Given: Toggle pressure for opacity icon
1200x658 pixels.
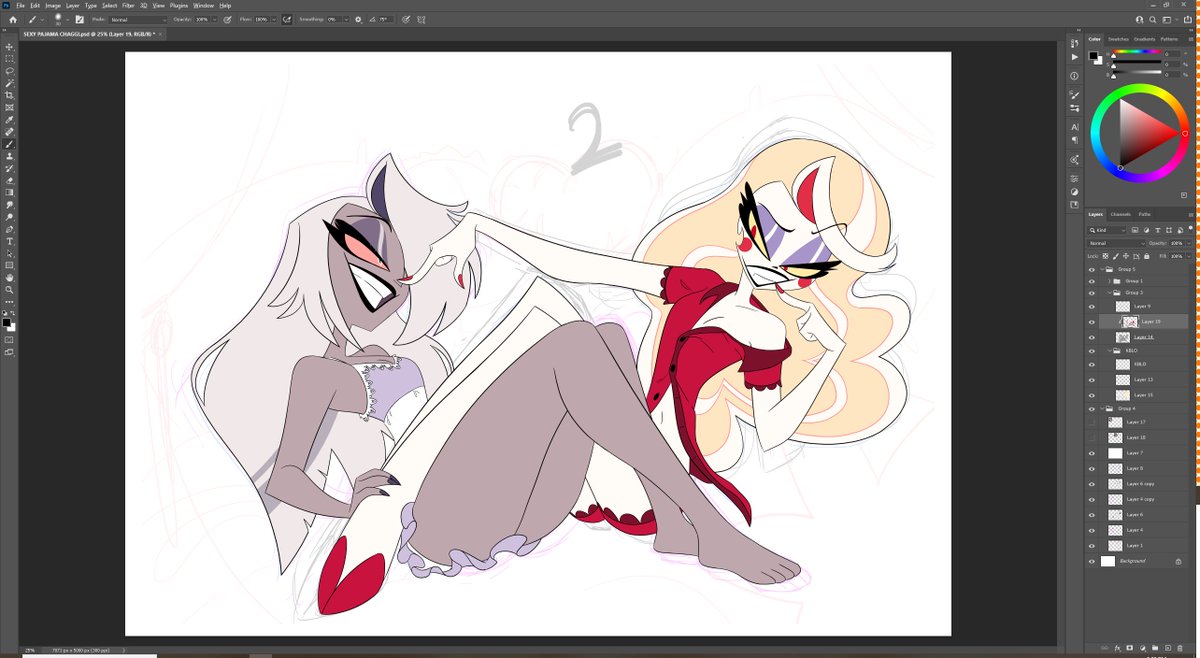Looking at the screenshot, I should 229,19.
